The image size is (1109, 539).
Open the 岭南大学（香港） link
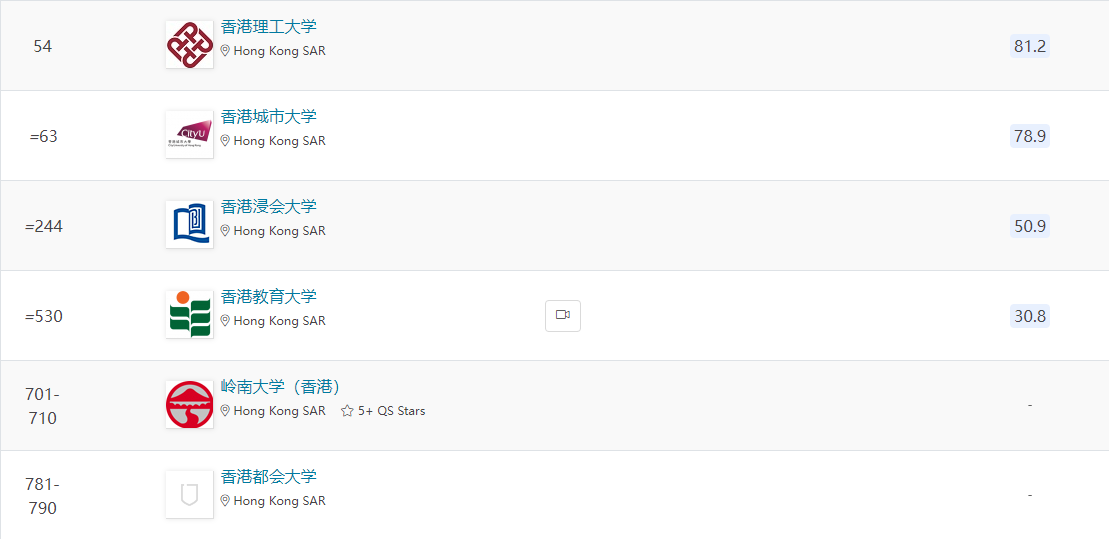coord(281,387)
